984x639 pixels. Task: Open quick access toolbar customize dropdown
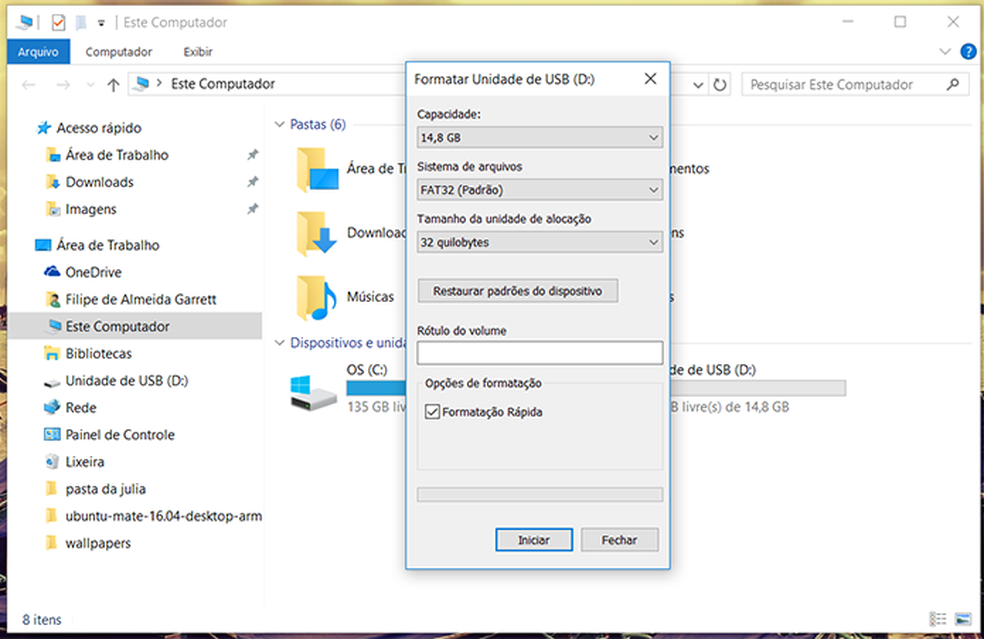(101, 23)
